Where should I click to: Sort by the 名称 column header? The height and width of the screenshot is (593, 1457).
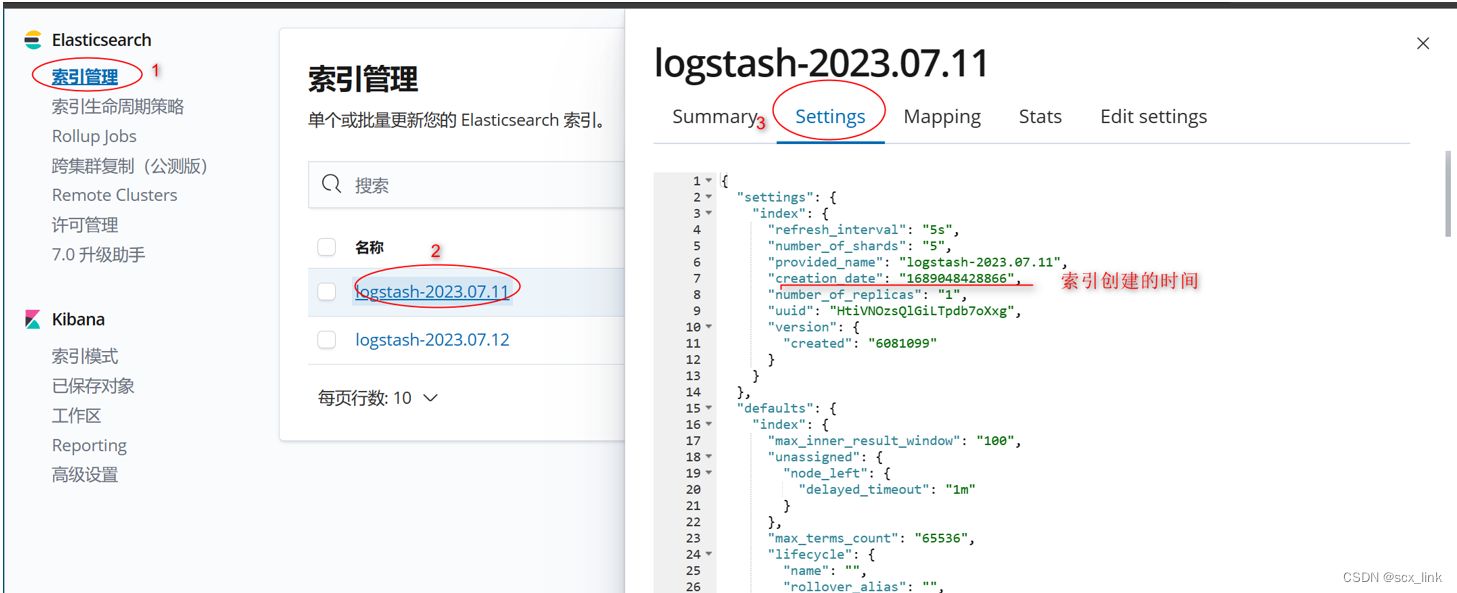369,247
